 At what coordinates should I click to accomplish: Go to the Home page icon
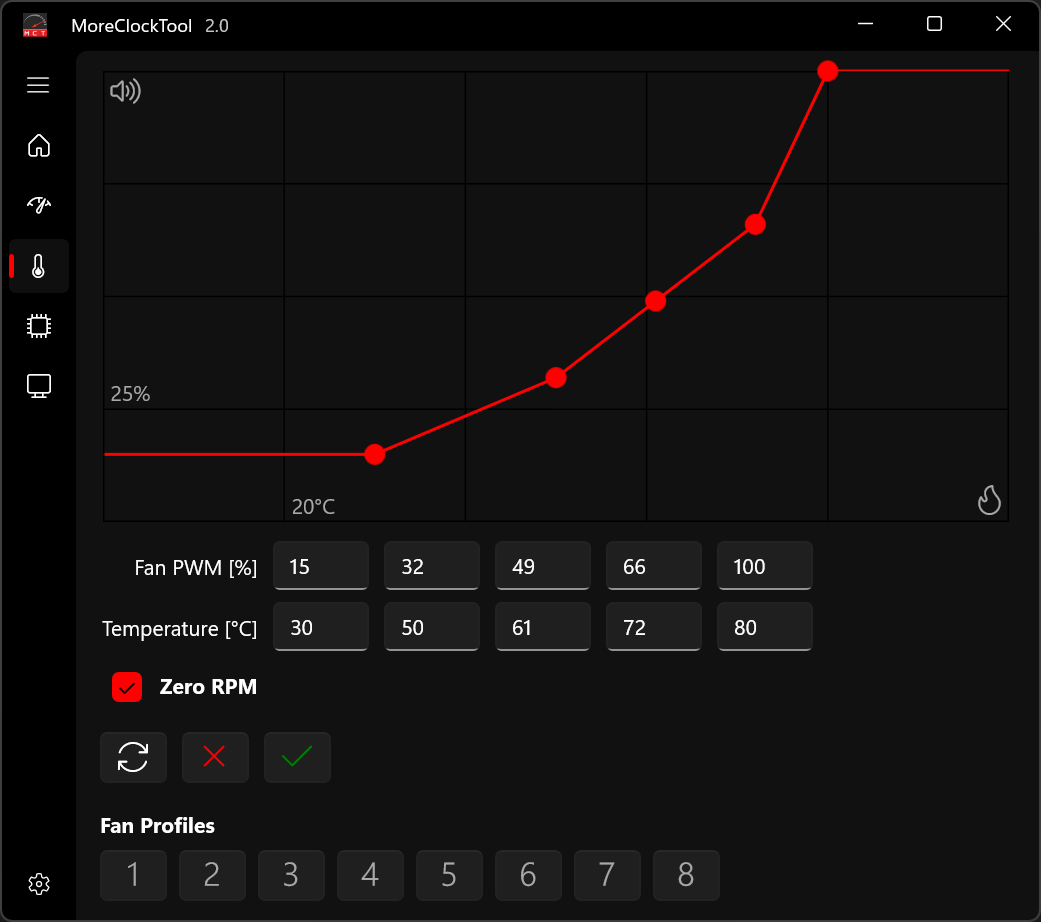coord(38,146)
